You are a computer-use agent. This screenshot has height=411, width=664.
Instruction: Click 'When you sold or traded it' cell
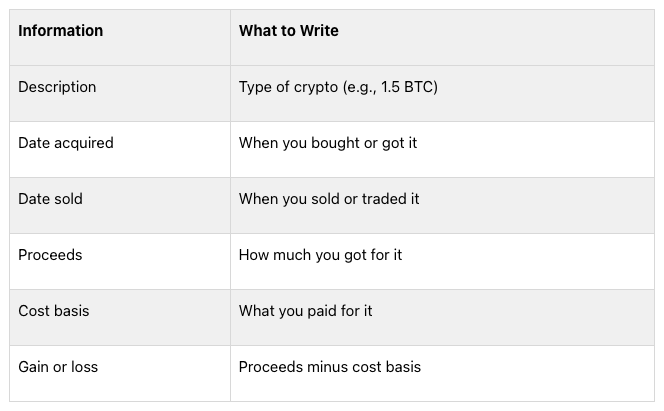pyautogui.click(x=329, y=199)
